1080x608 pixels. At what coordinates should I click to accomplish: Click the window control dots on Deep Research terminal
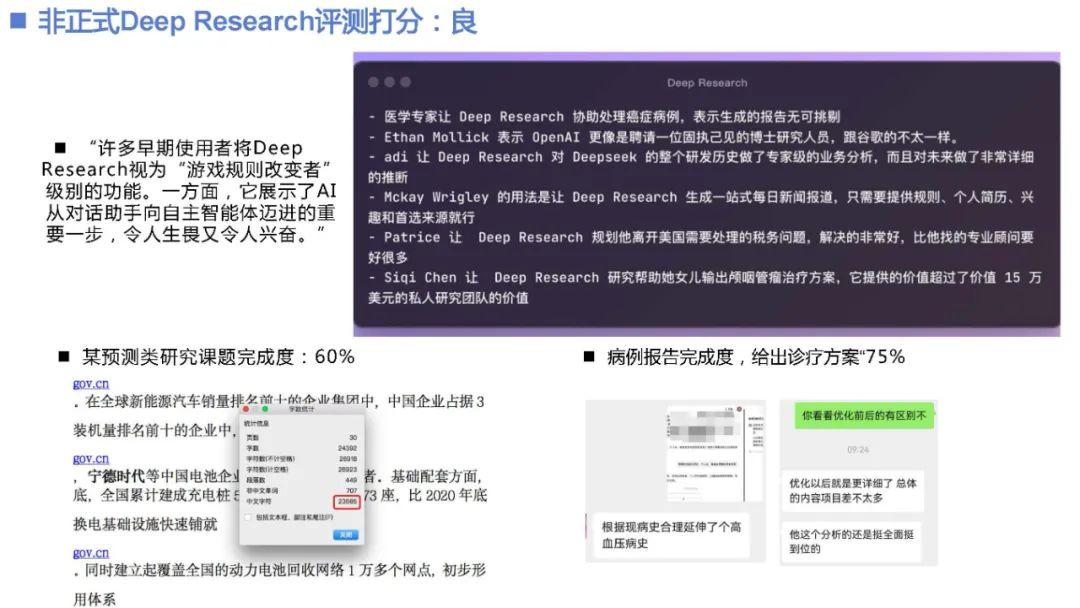click(389, 81)
